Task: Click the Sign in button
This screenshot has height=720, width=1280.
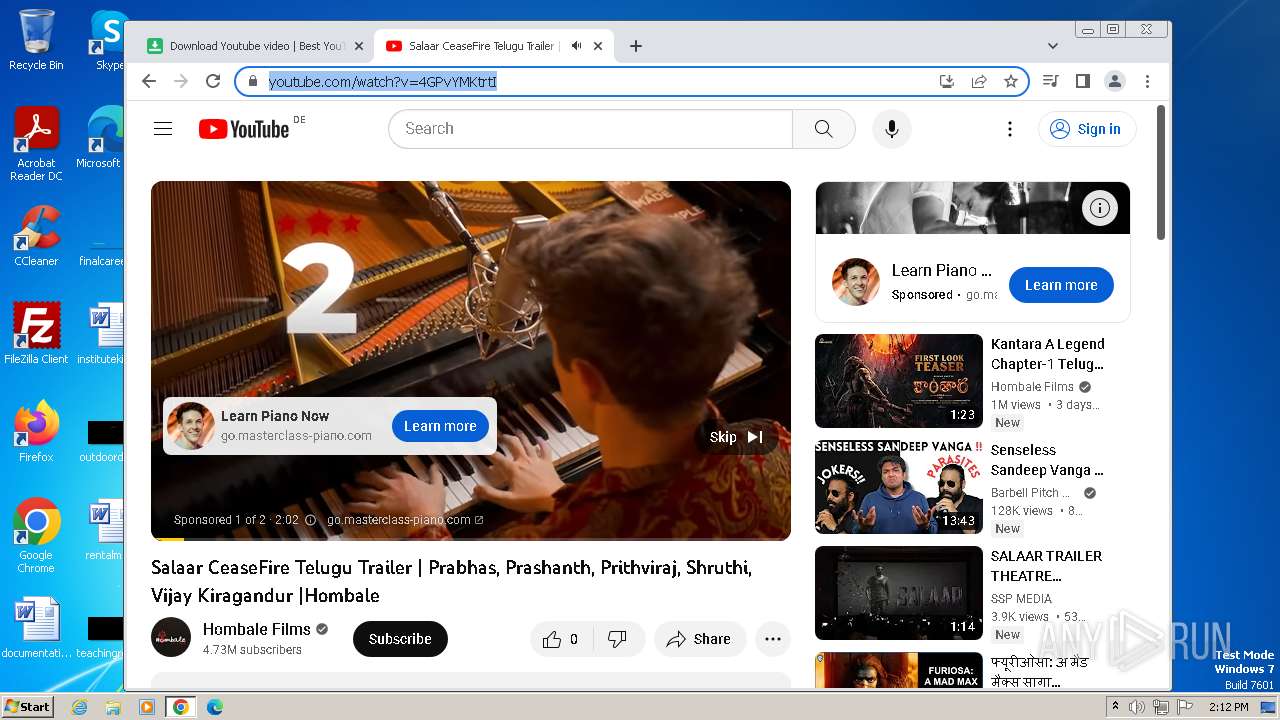Action: coord(1087,129)
